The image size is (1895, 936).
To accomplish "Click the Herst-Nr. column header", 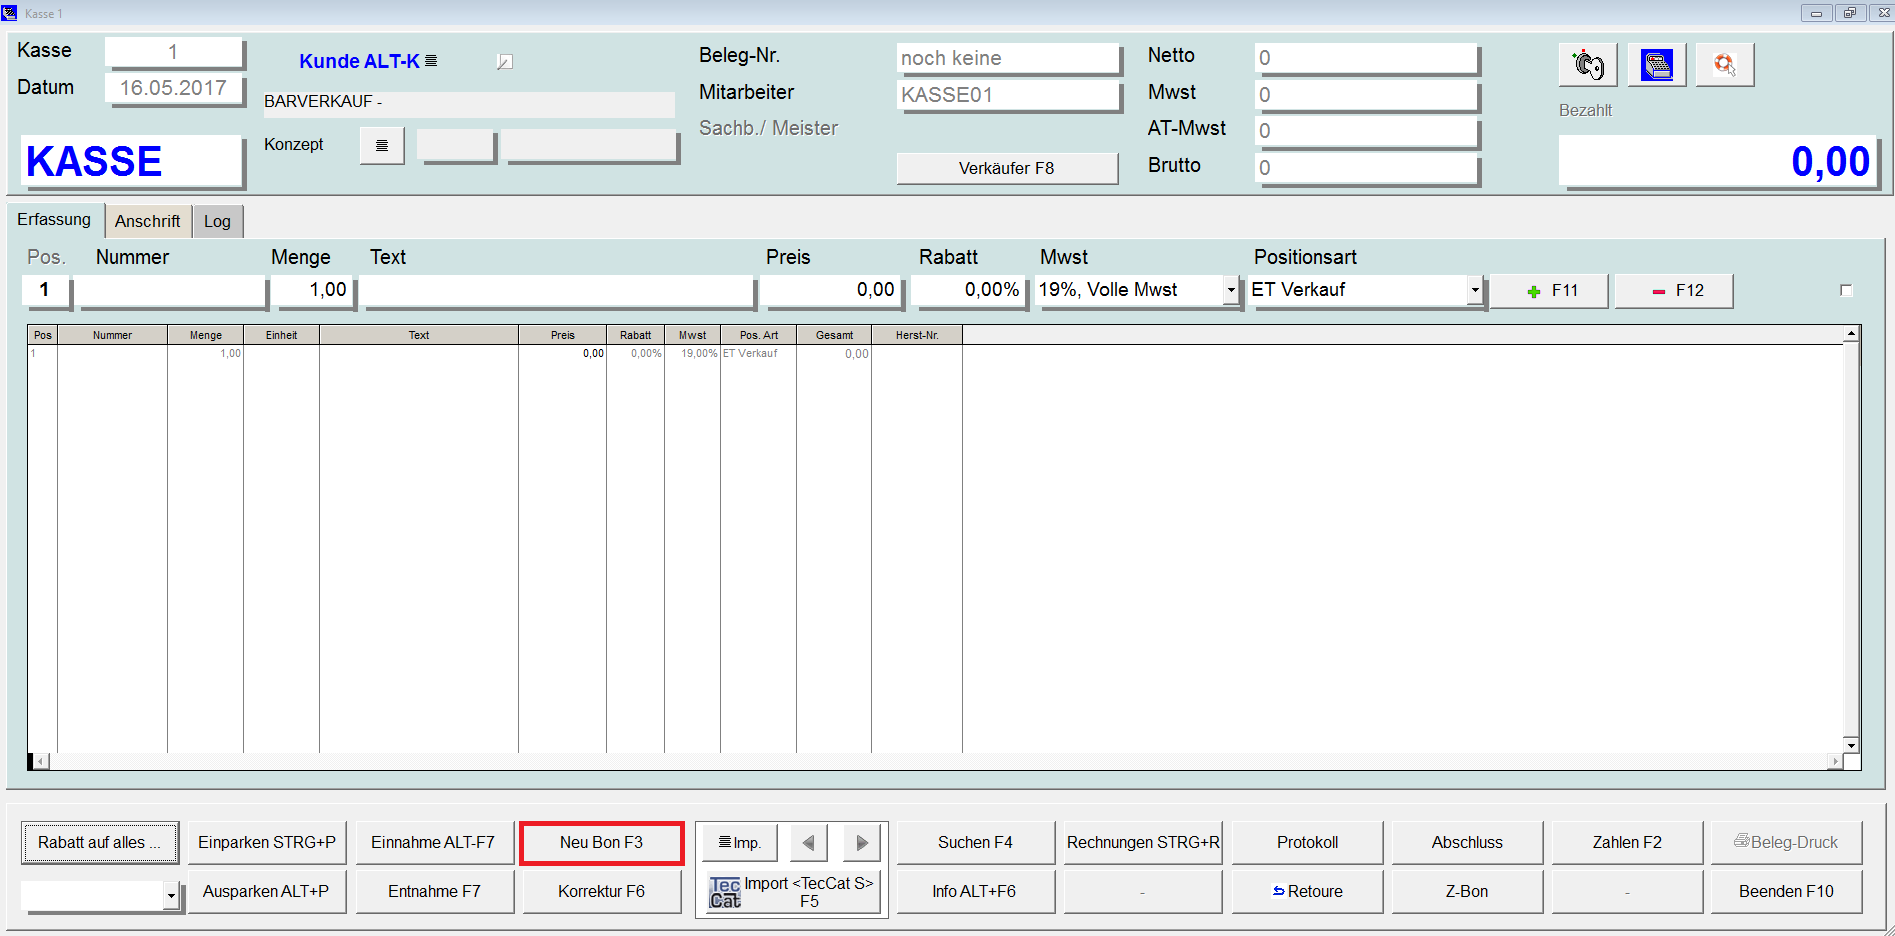I will click(917, 336).
